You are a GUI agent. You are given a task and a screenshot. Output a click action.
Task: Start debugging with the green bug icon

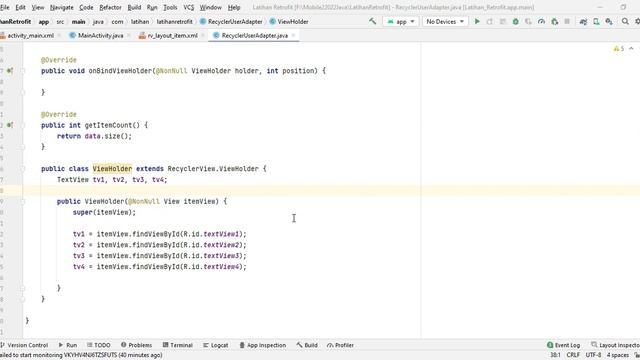point(516,22)
